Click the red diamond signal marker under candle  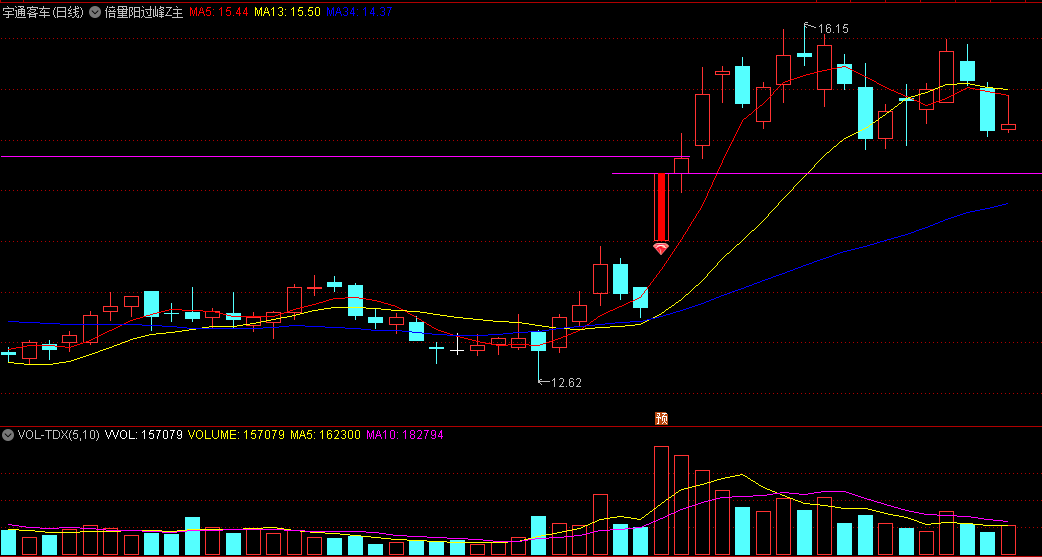[661, 249]
